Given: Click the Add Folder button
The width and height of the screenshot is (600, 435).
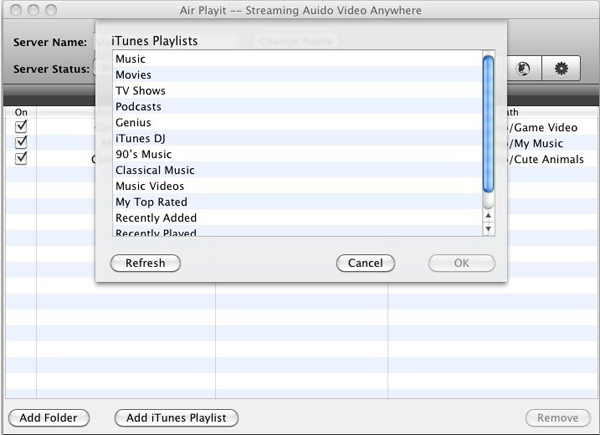Looking at the screenshot, I should coord(49,418).
